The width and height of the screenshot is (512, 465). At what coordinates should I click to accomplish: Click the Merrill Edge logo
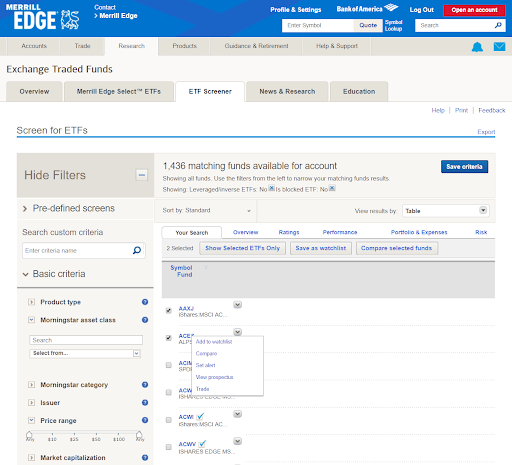(42, 17)
